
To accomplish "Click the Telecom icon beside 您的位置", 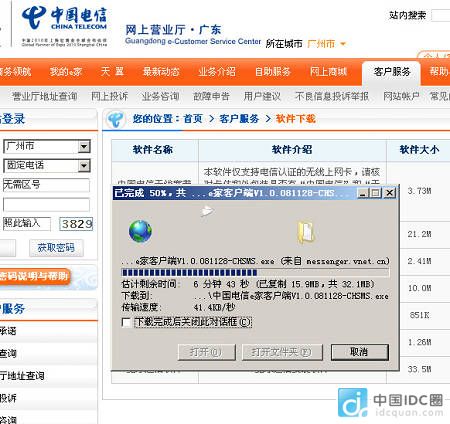I will click(x=116, y=119).
